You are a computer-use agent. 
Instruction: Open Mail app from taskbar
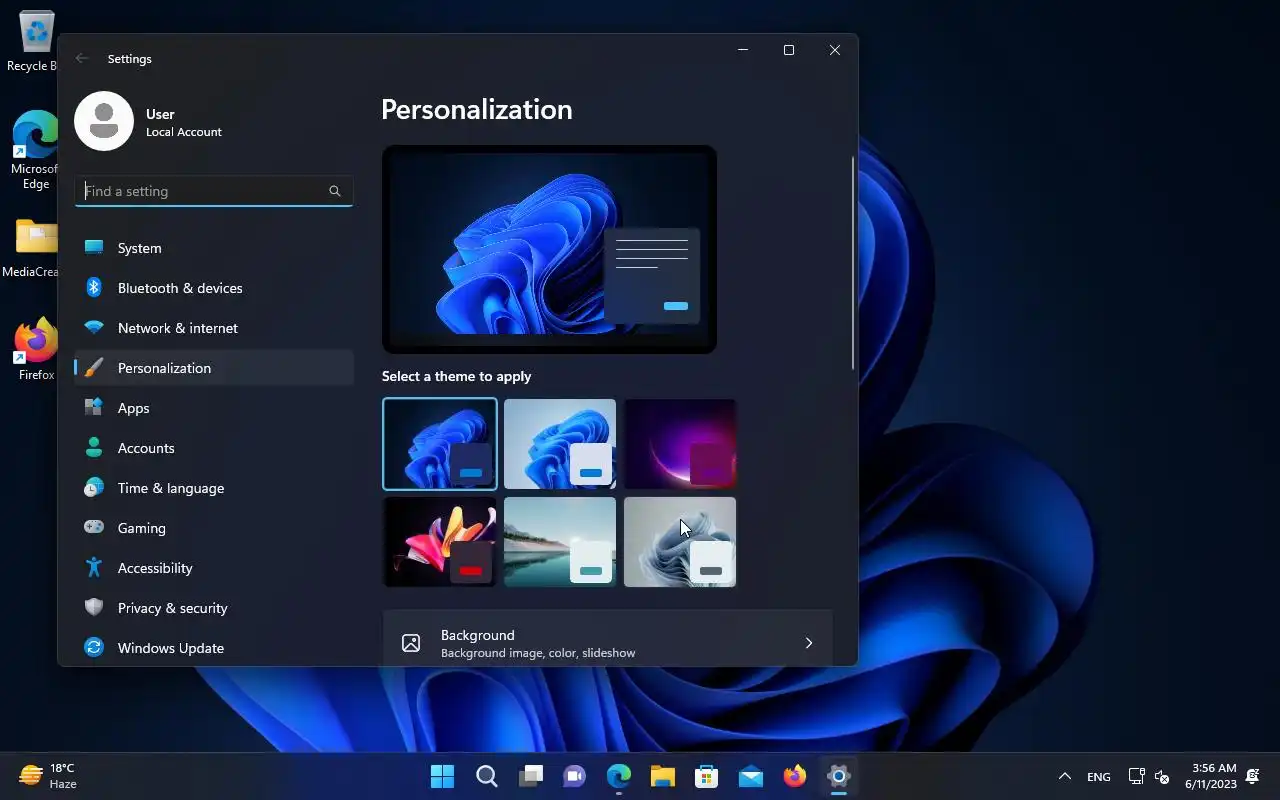[751, 776]
